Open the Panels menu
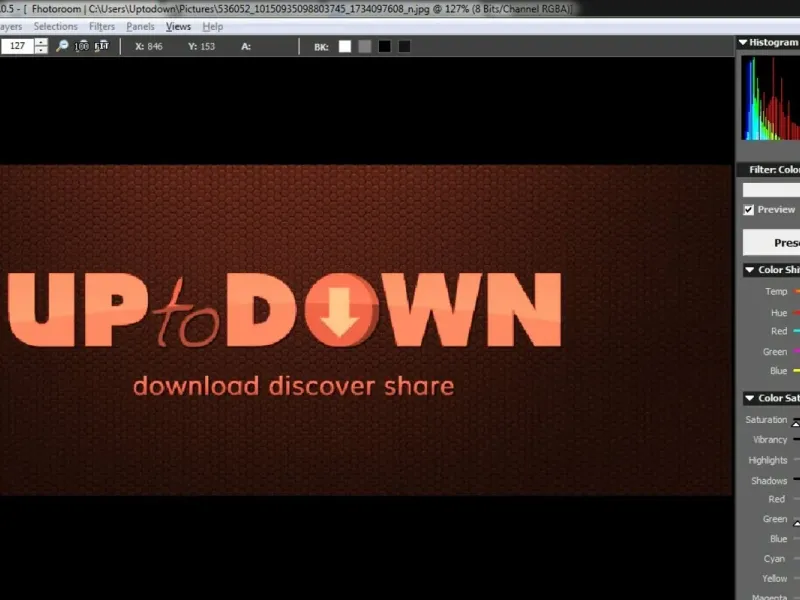This screenshot has width=800, height=600. [x=140, y=27]
